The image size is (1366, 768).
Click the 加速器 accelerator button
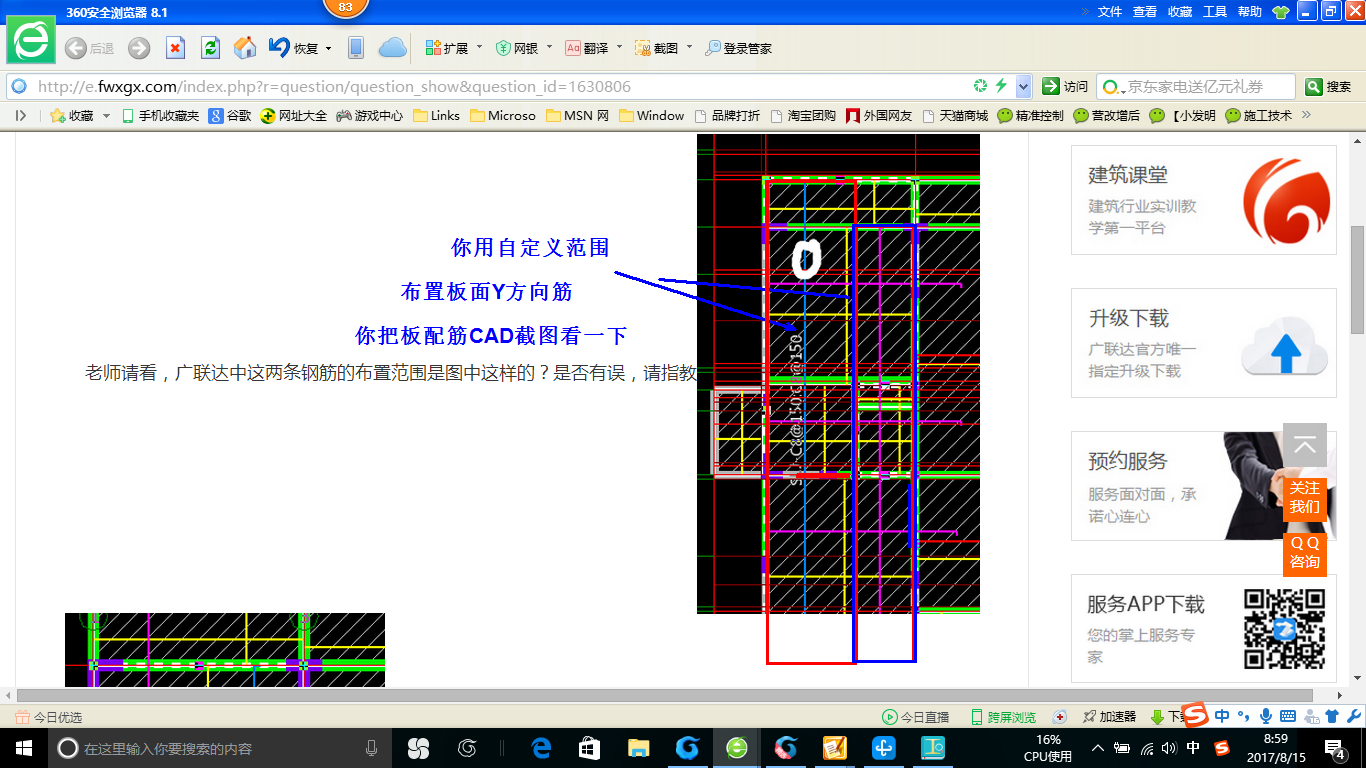click(1108, 717)
